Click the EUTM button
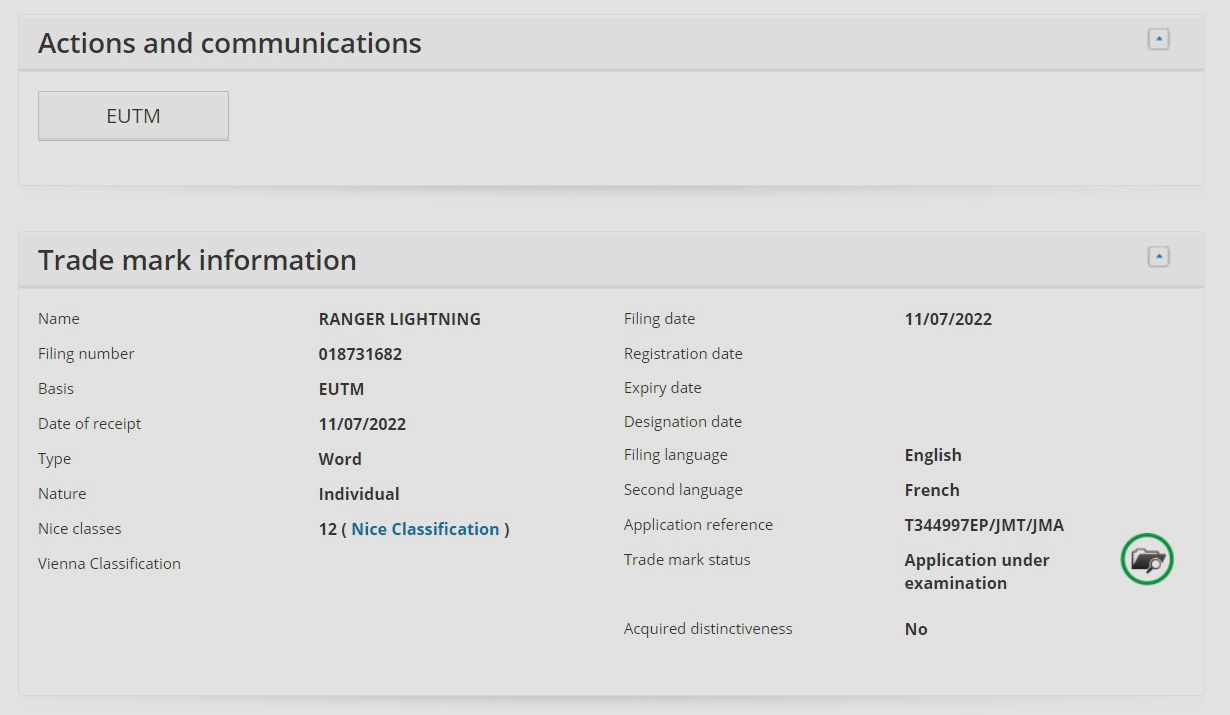This screenshot has width=1230, height=715. pos(133,116)
